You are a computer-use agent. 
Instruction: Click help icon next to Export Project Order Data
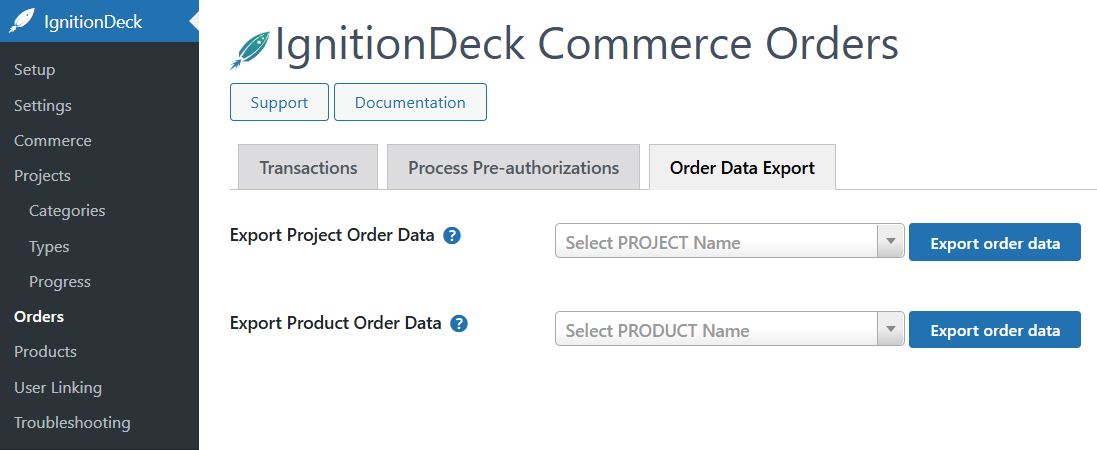(452, 236)
